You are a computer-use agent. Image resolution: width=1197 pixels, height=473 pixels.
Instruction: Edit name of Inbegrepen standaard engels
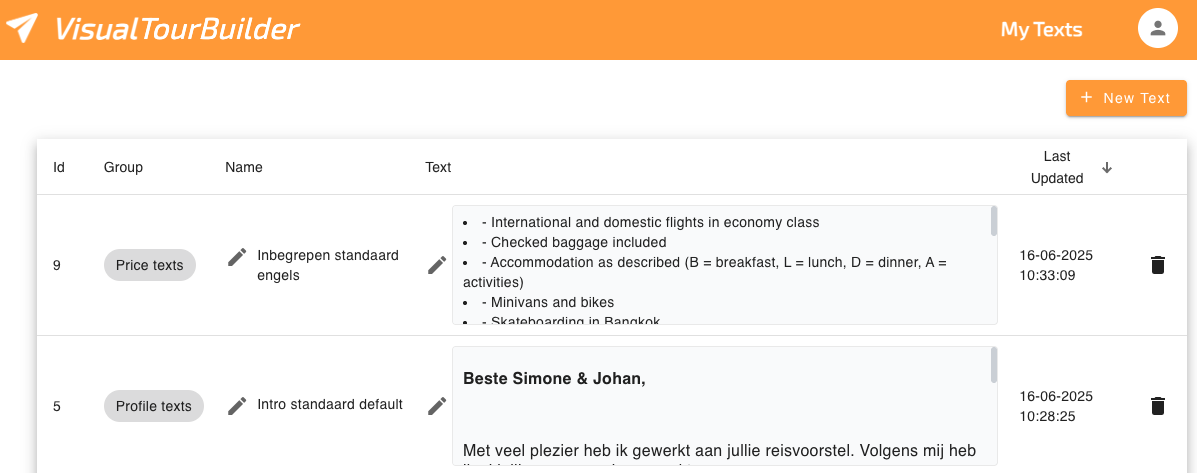click(x=237, y=257)
